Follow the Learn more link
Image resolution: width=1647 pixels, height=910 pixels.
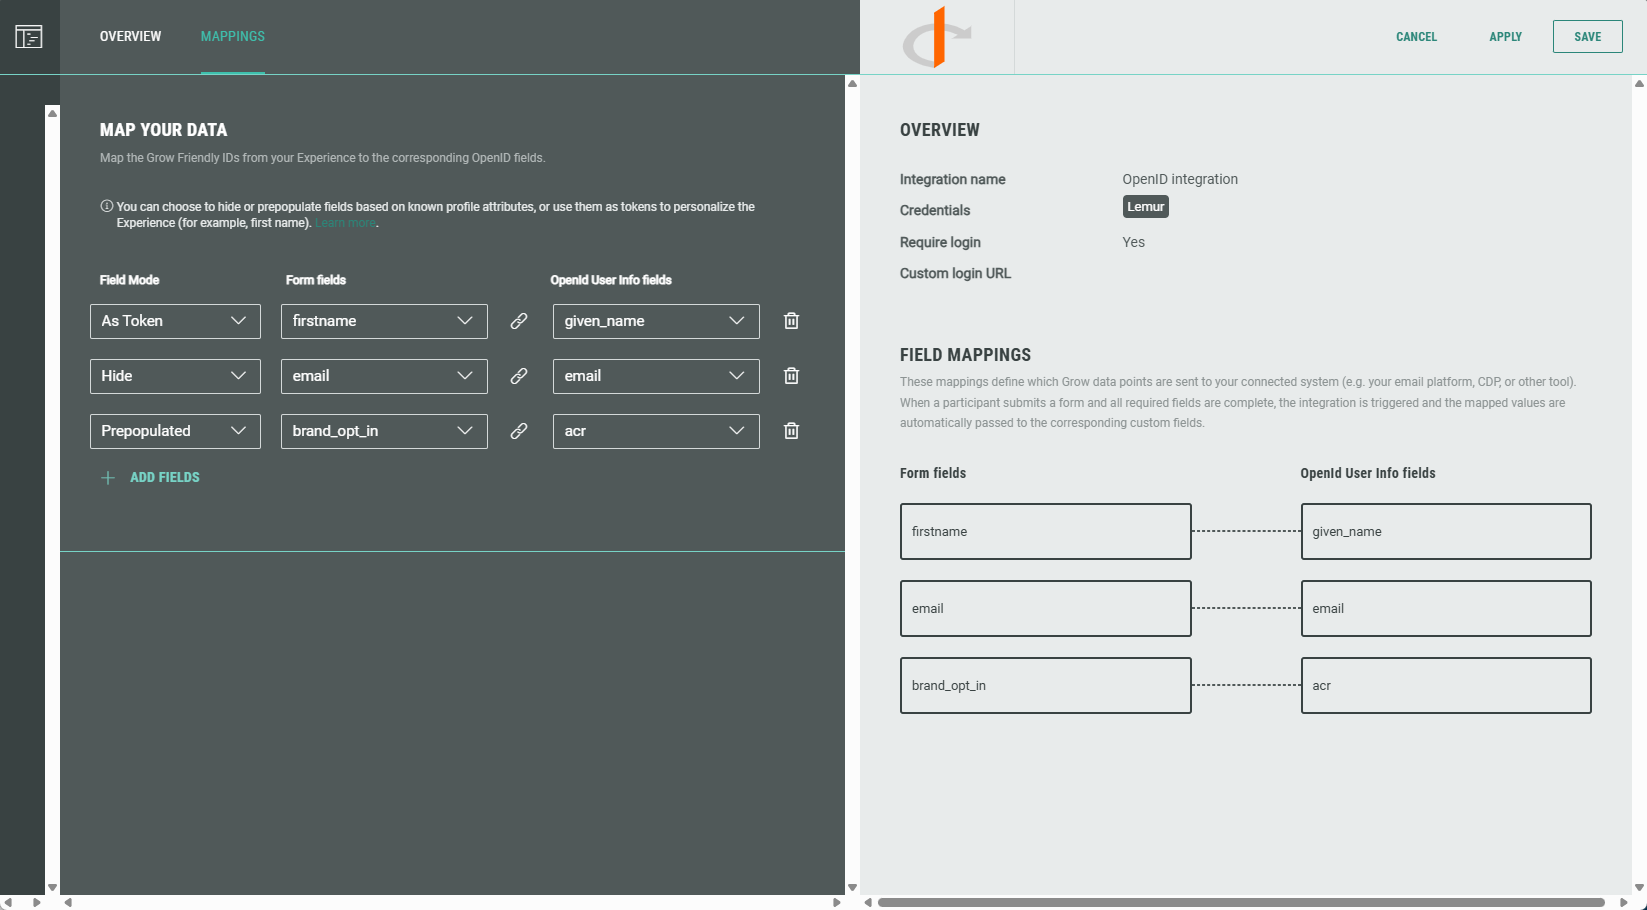pyautogui.click(x=345, y=223)
